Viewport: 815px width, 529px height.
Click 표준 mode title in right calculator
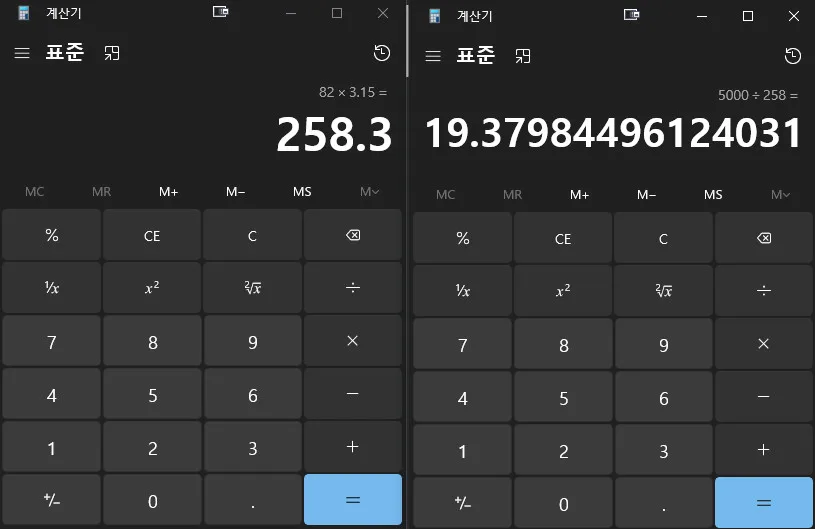point(476,56)
